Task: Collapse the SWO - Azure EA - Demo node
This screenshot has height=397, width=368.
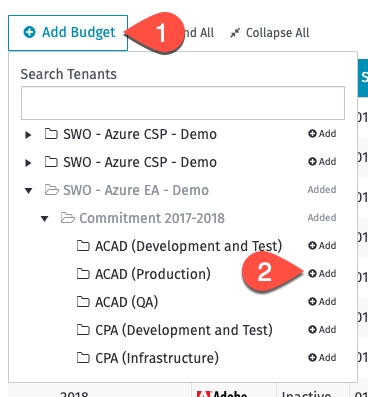Action: [x=28, y=191]
